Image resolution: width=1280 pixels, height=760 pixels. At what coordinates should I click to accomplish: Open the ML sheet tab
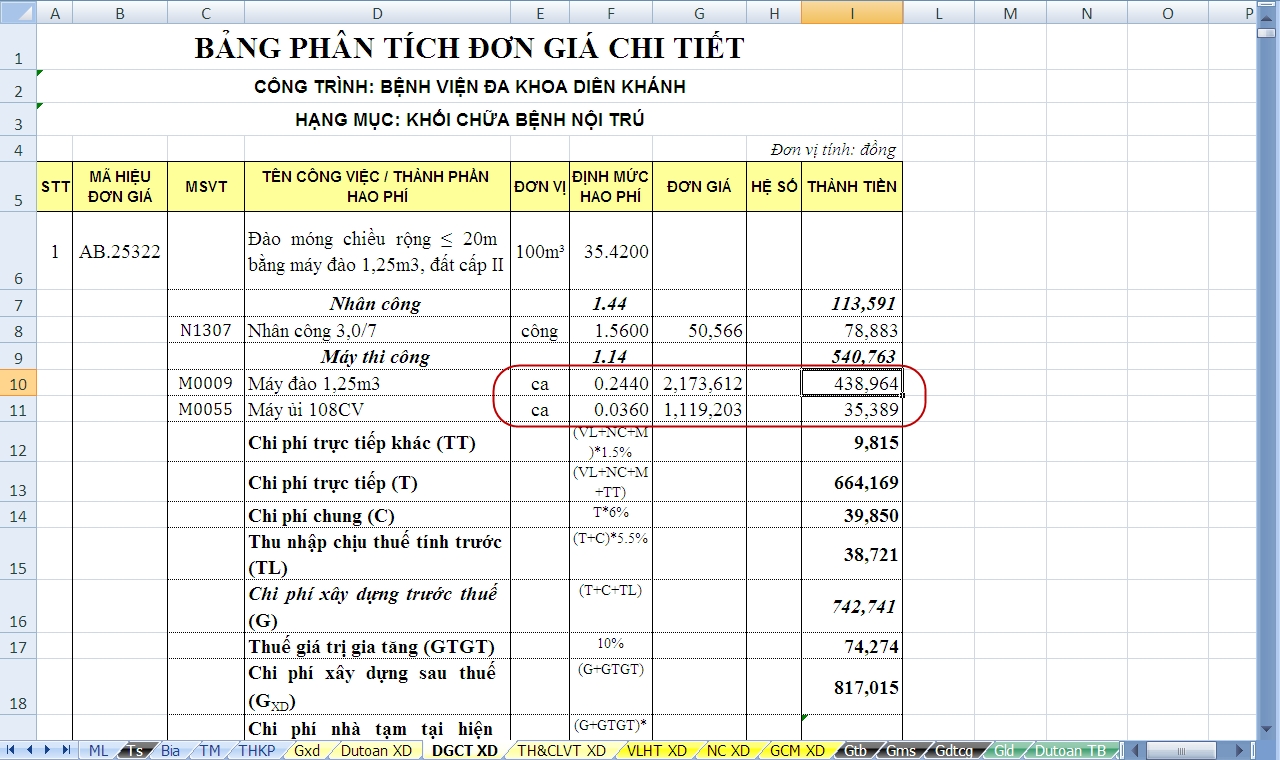[x=98, y=750]
